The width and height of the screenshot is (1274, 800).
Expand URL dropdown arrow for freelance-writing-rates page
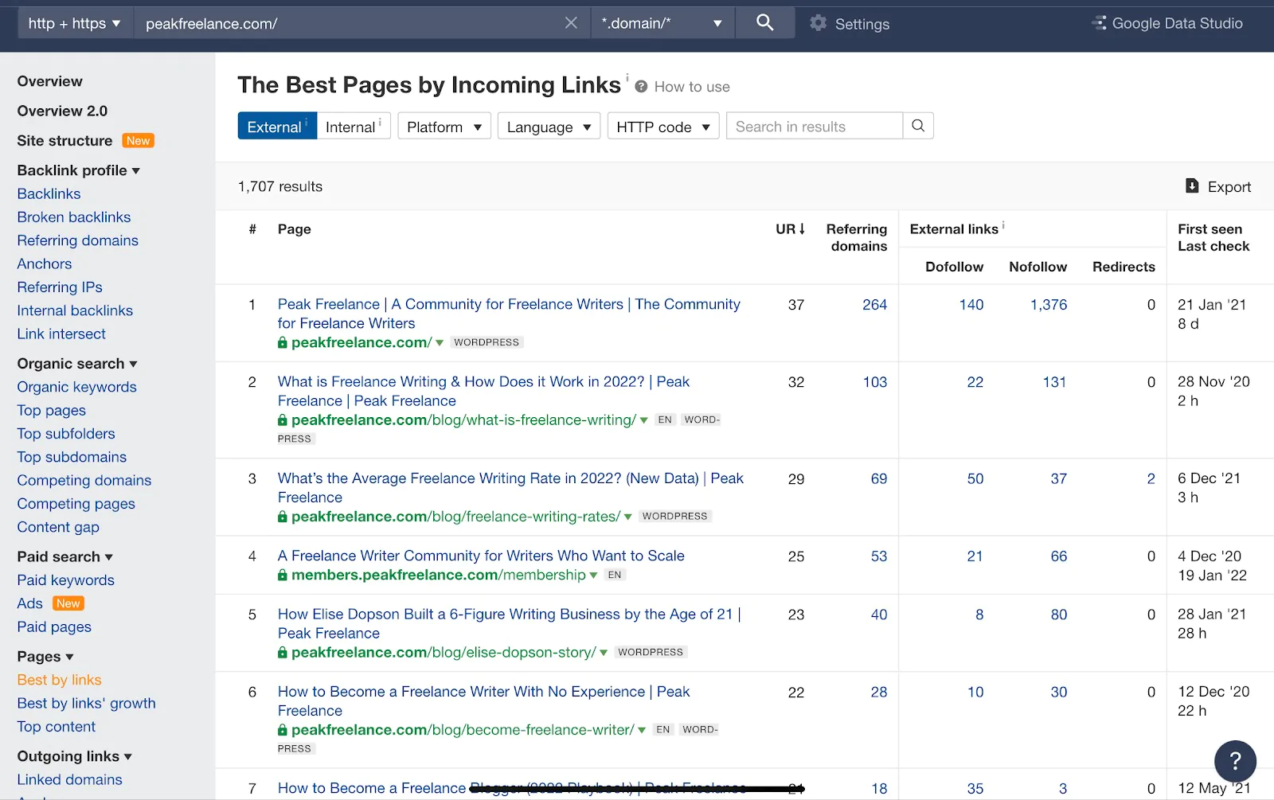628,517
